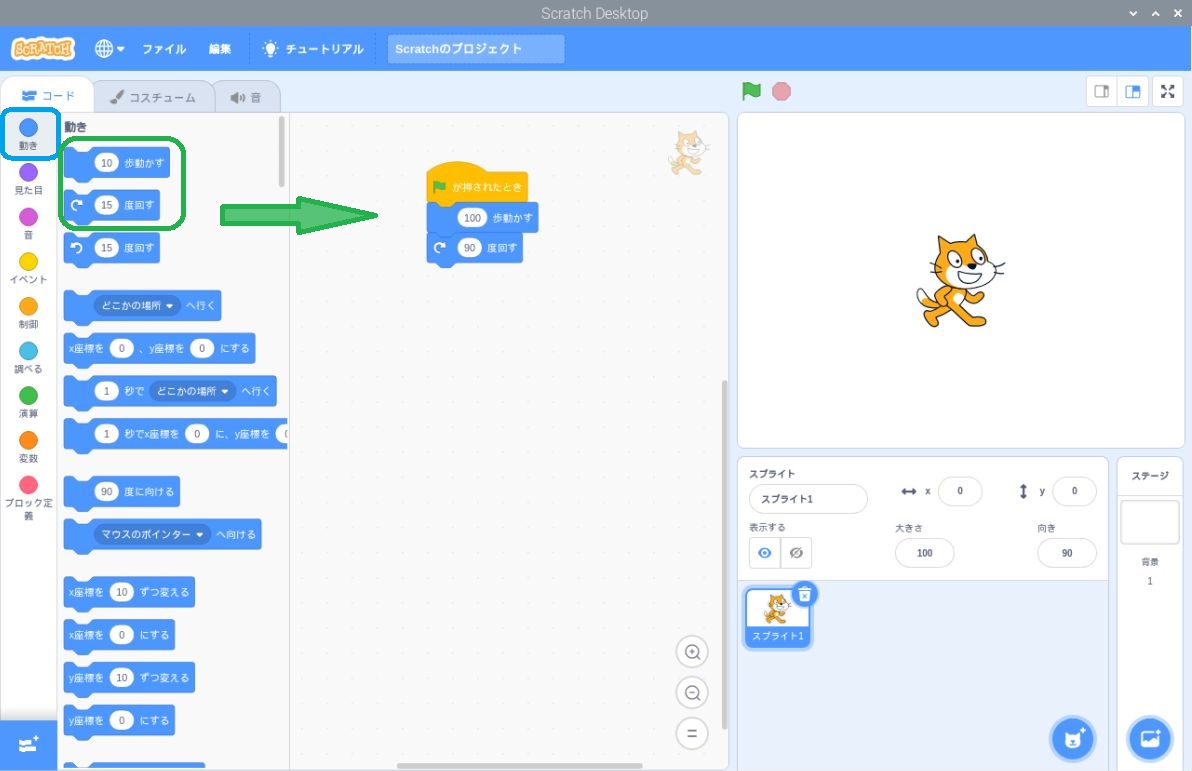This screenshot has height=771, width=1192.
Task: Run the project with the green flag
Action: click(x=751, y=91)
